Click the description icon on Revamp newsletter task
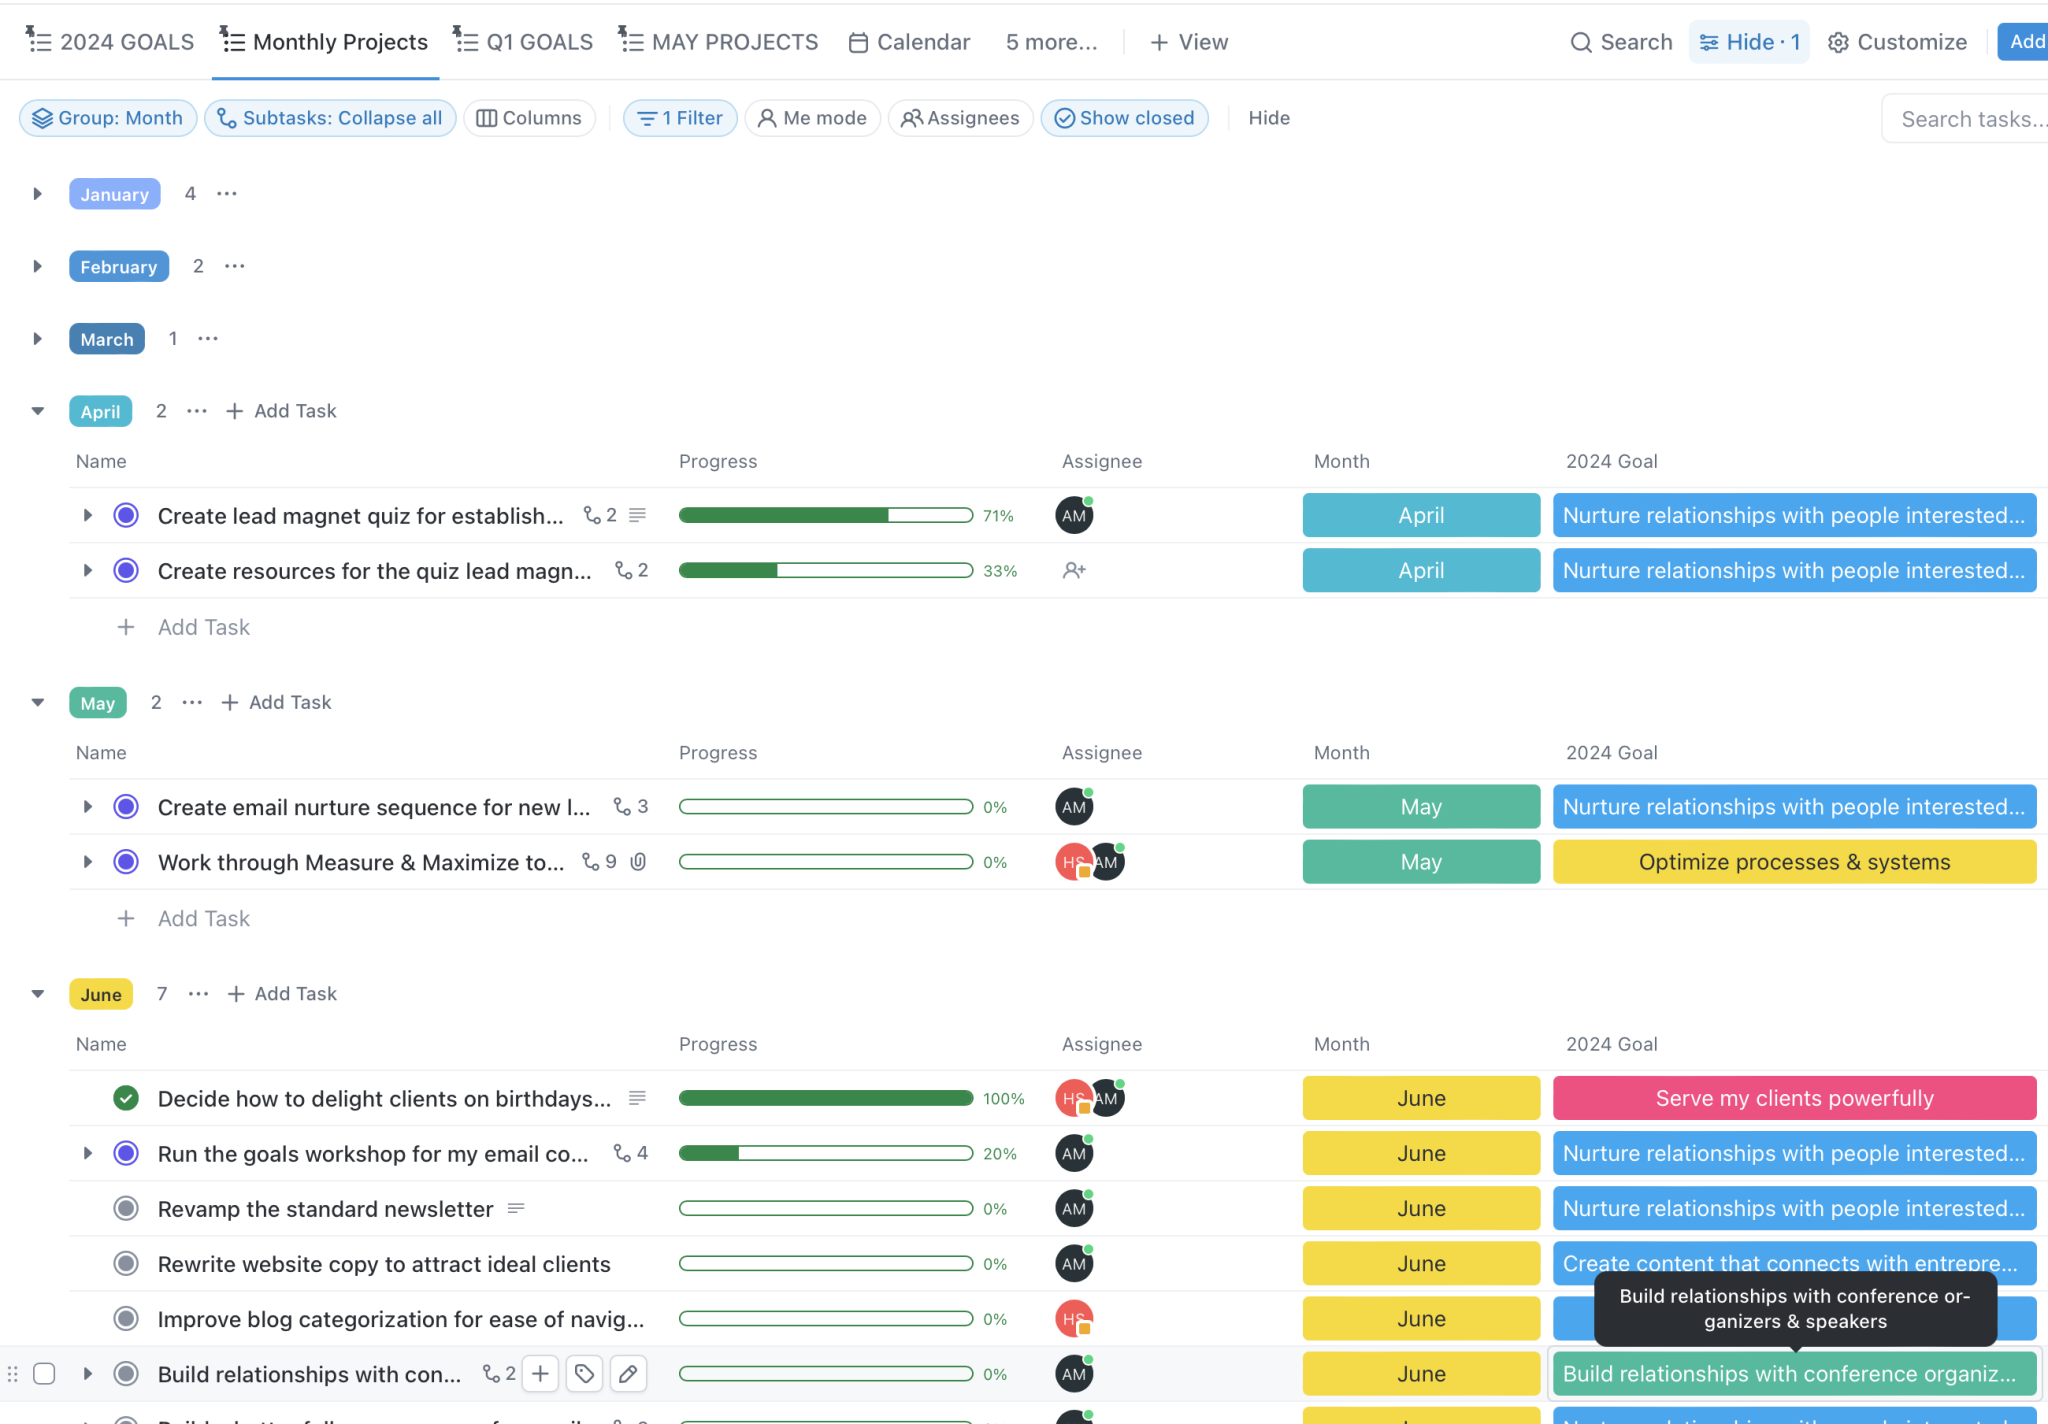The width and height of the screenshot is (2048, 1424). 516,1209
